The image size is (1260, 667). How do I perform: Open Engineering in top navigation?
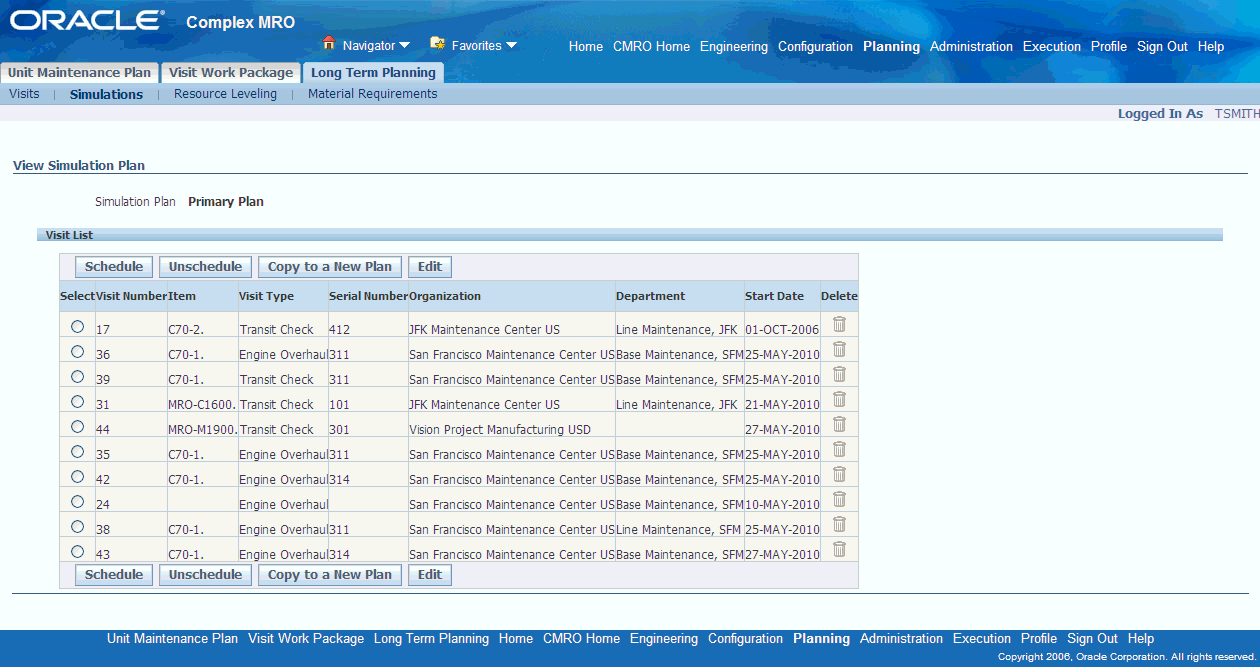point(734,47)
